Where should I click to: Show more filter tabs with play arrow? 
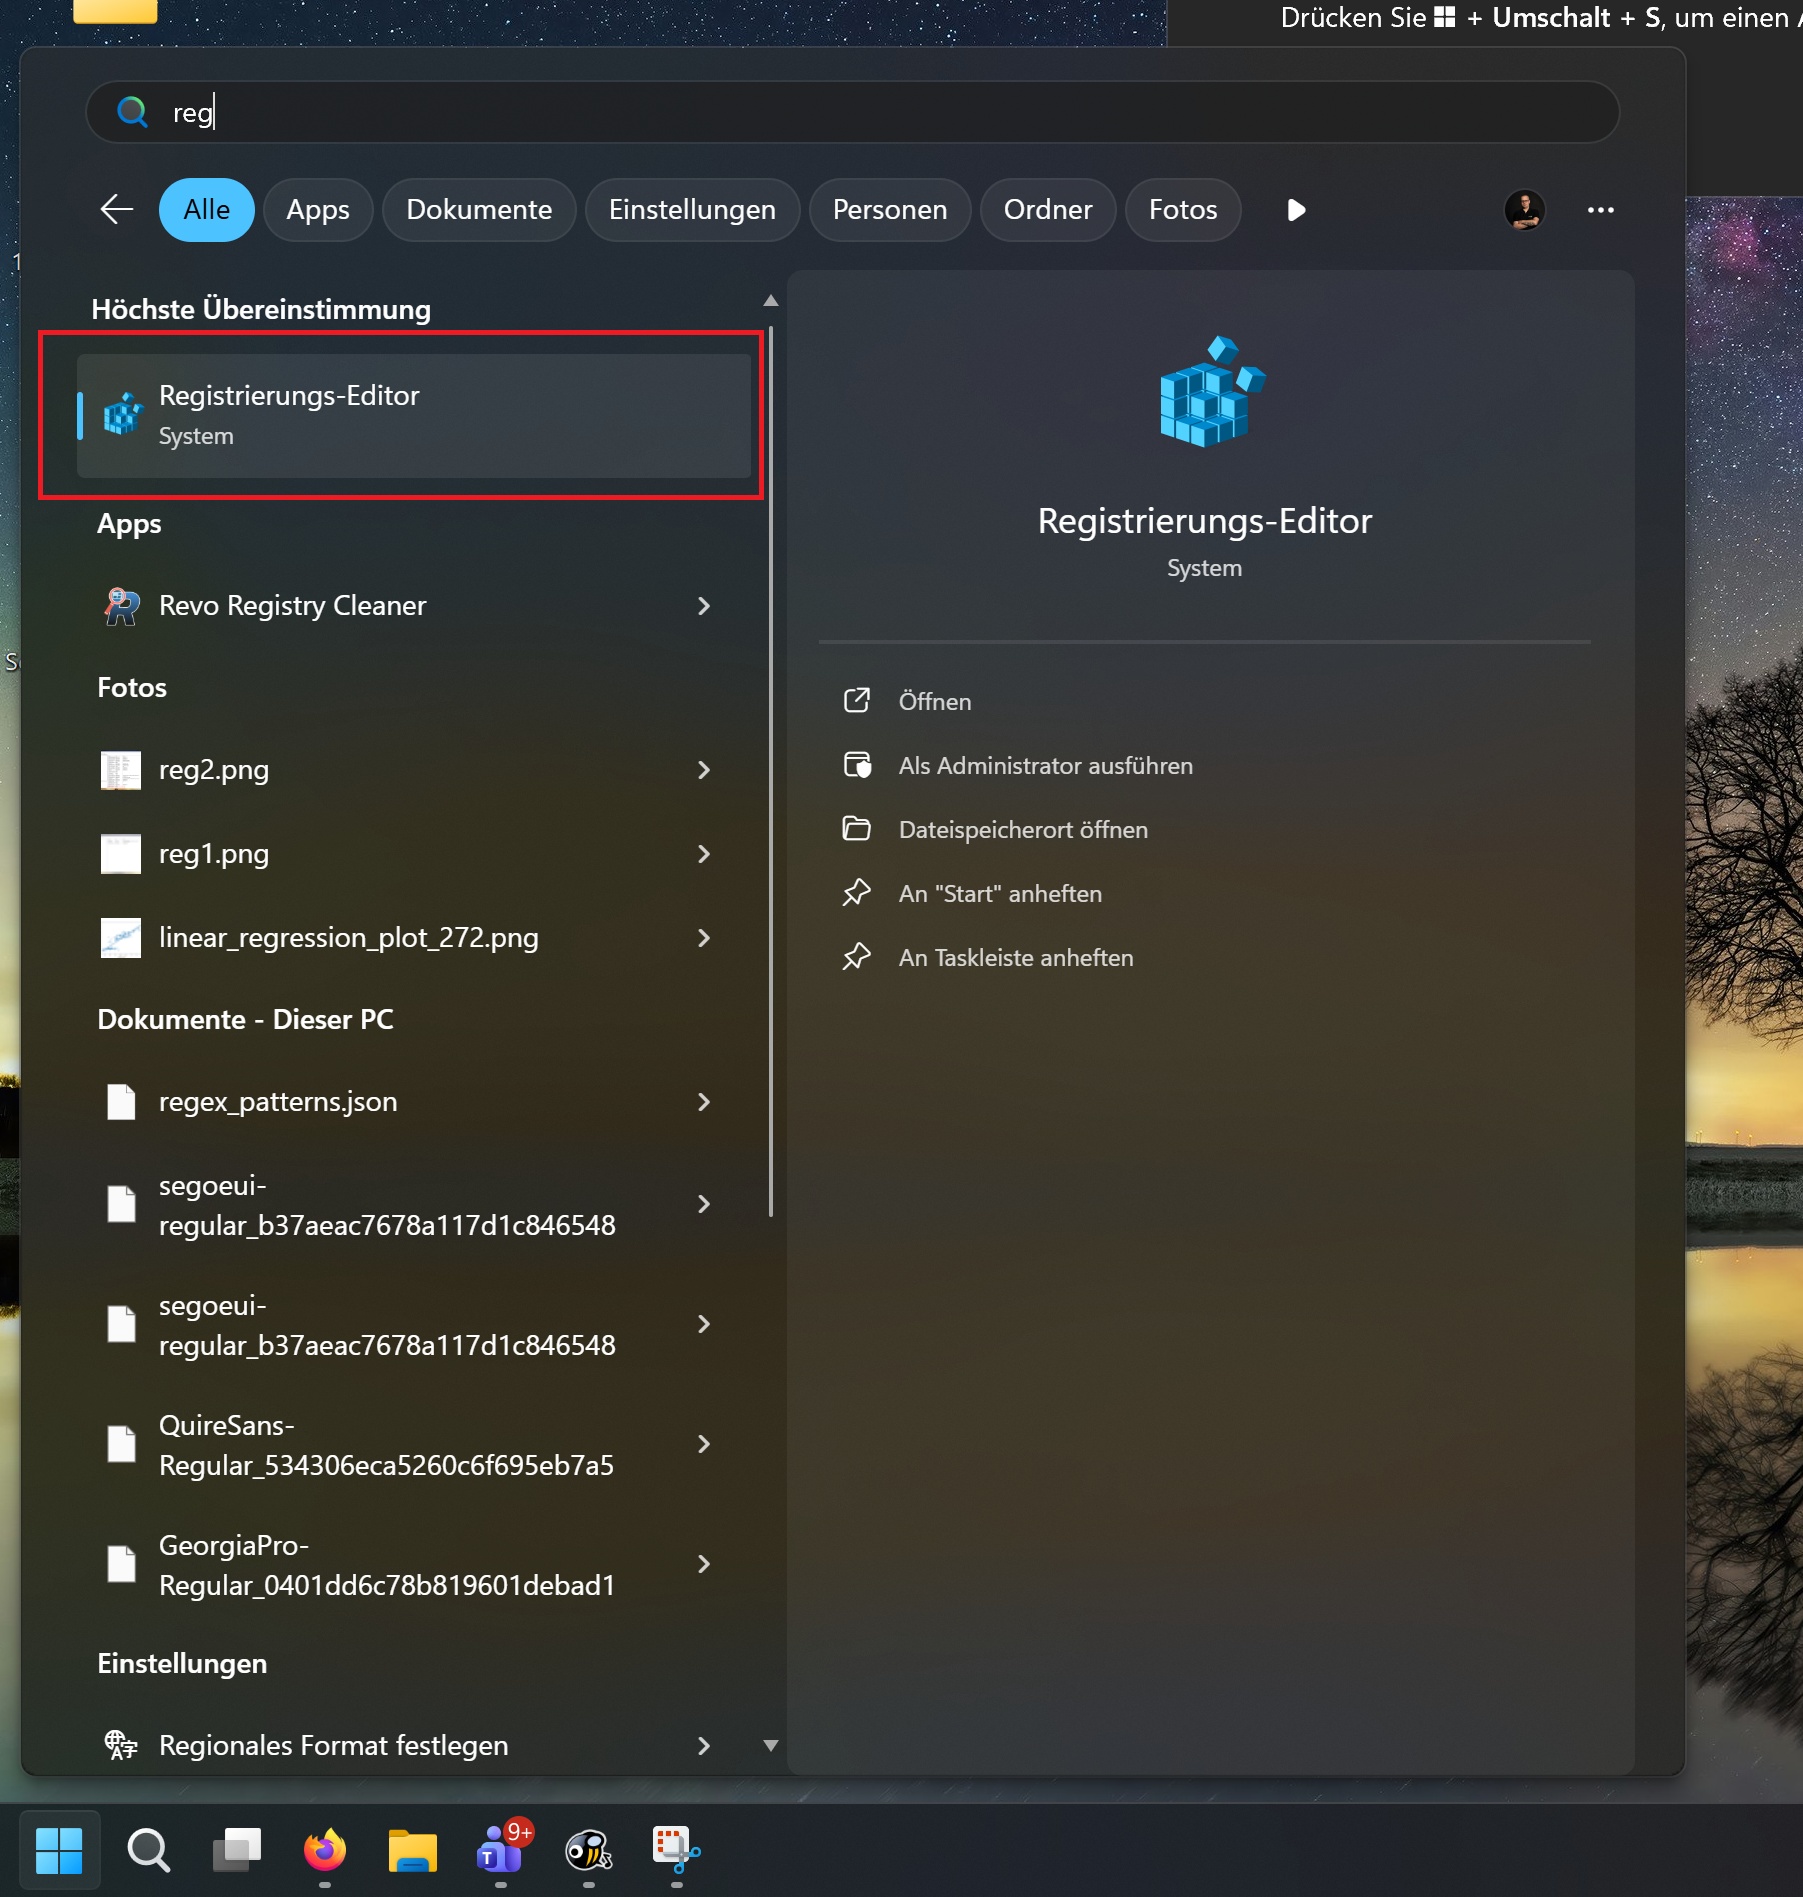pos(1296,210)
